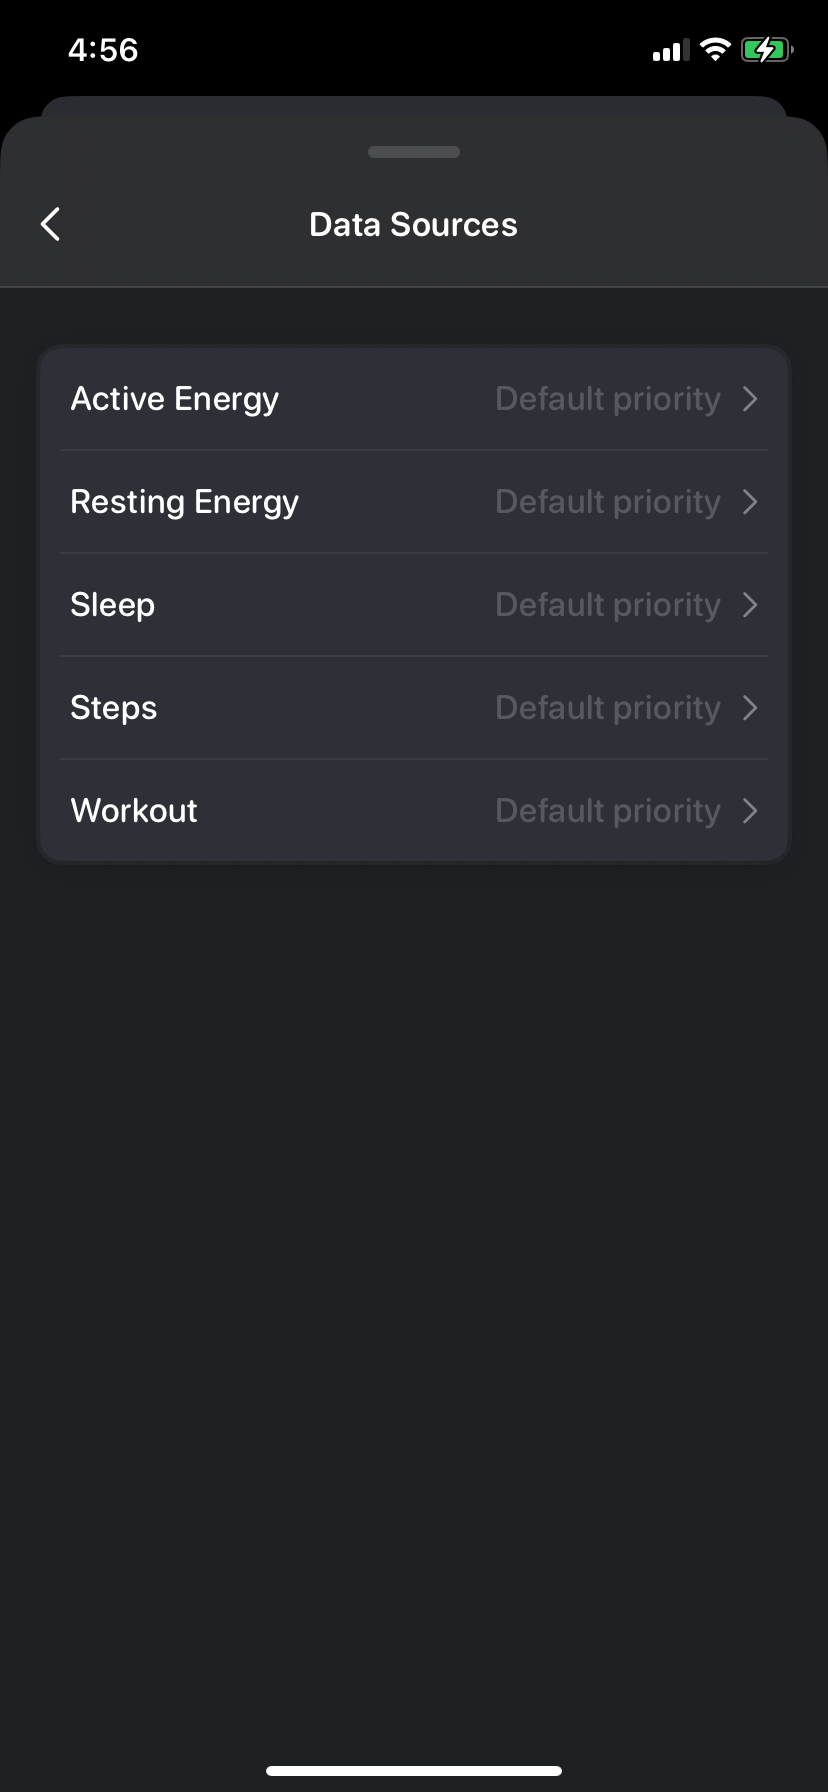
Task: Expand Sleep via its right chevron
Action: click(x=751, y=605)
